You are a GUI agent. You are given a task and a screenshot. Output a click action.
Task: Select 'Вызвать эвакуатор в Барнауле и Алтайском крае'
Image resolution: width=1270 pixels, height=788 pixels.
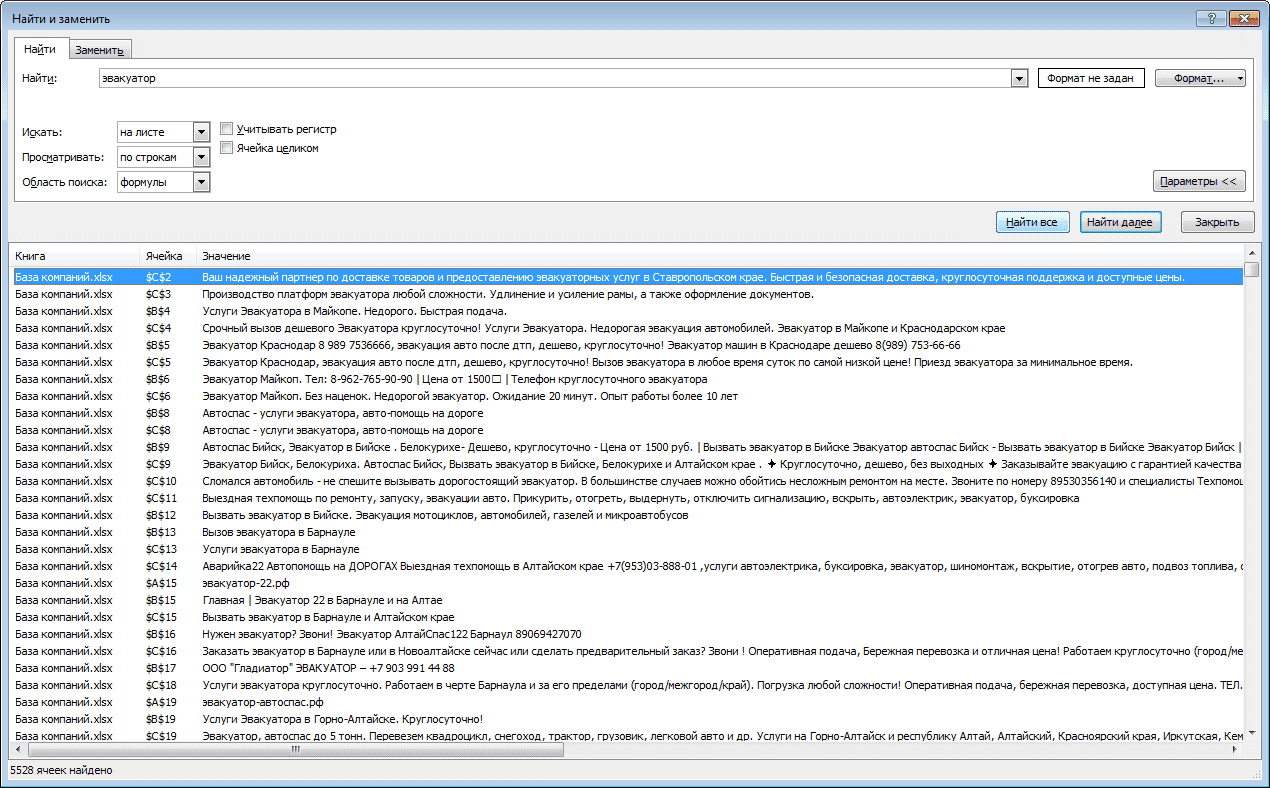[x=627, y=617]
